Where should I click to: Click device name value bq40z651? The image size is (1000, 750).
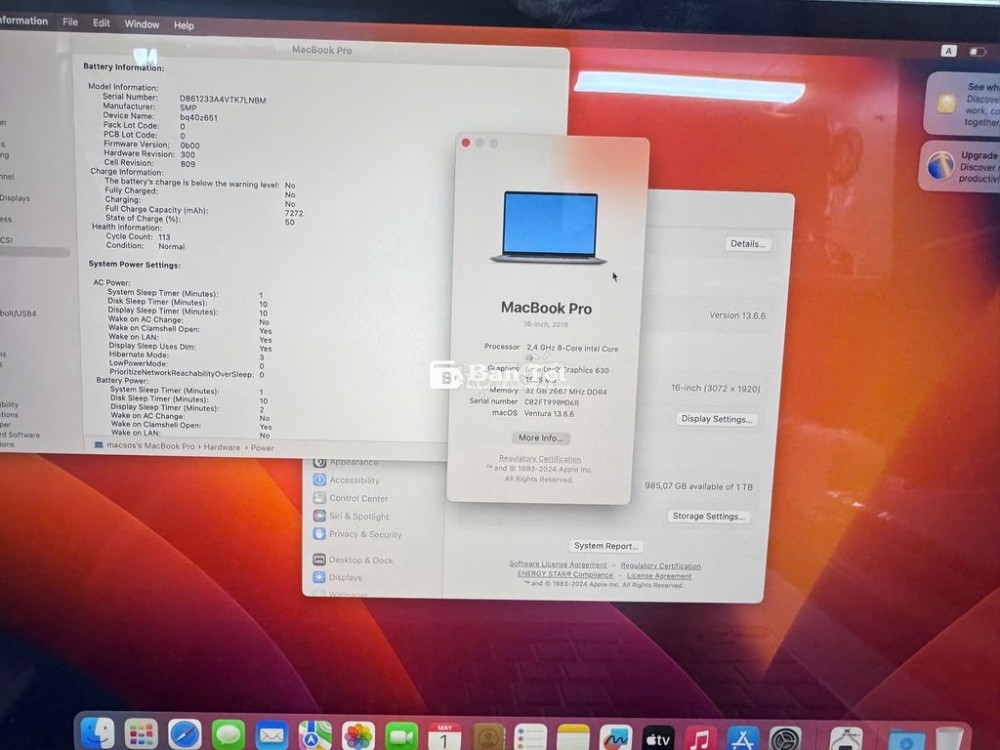click(198, 117)
